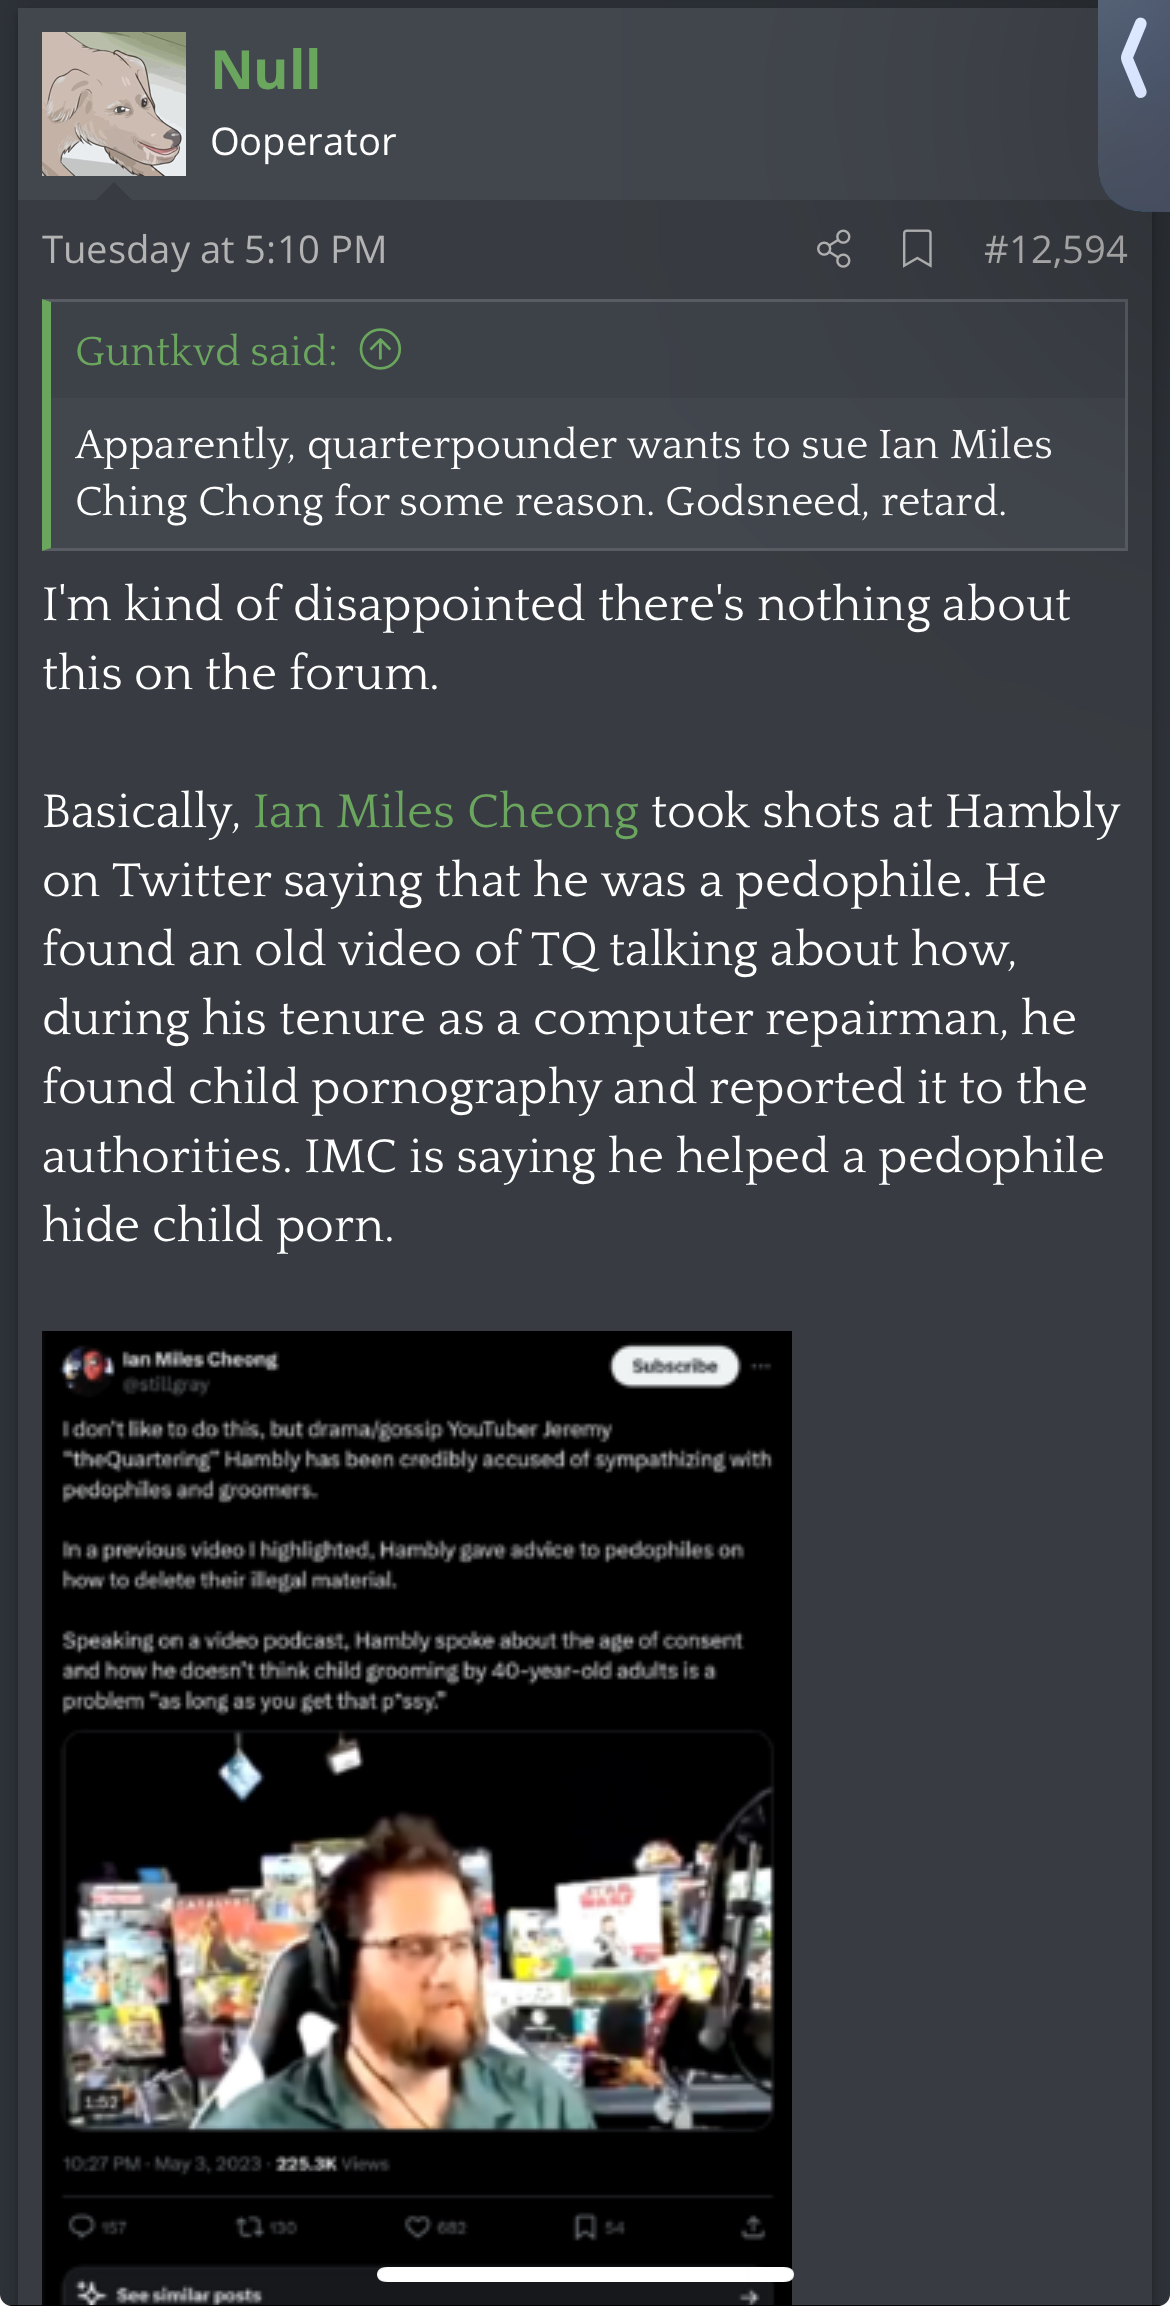Screen dimensions: 1170x2306
Task: Click the retweet icon under the tweet
Action: tap(250, 2226)
